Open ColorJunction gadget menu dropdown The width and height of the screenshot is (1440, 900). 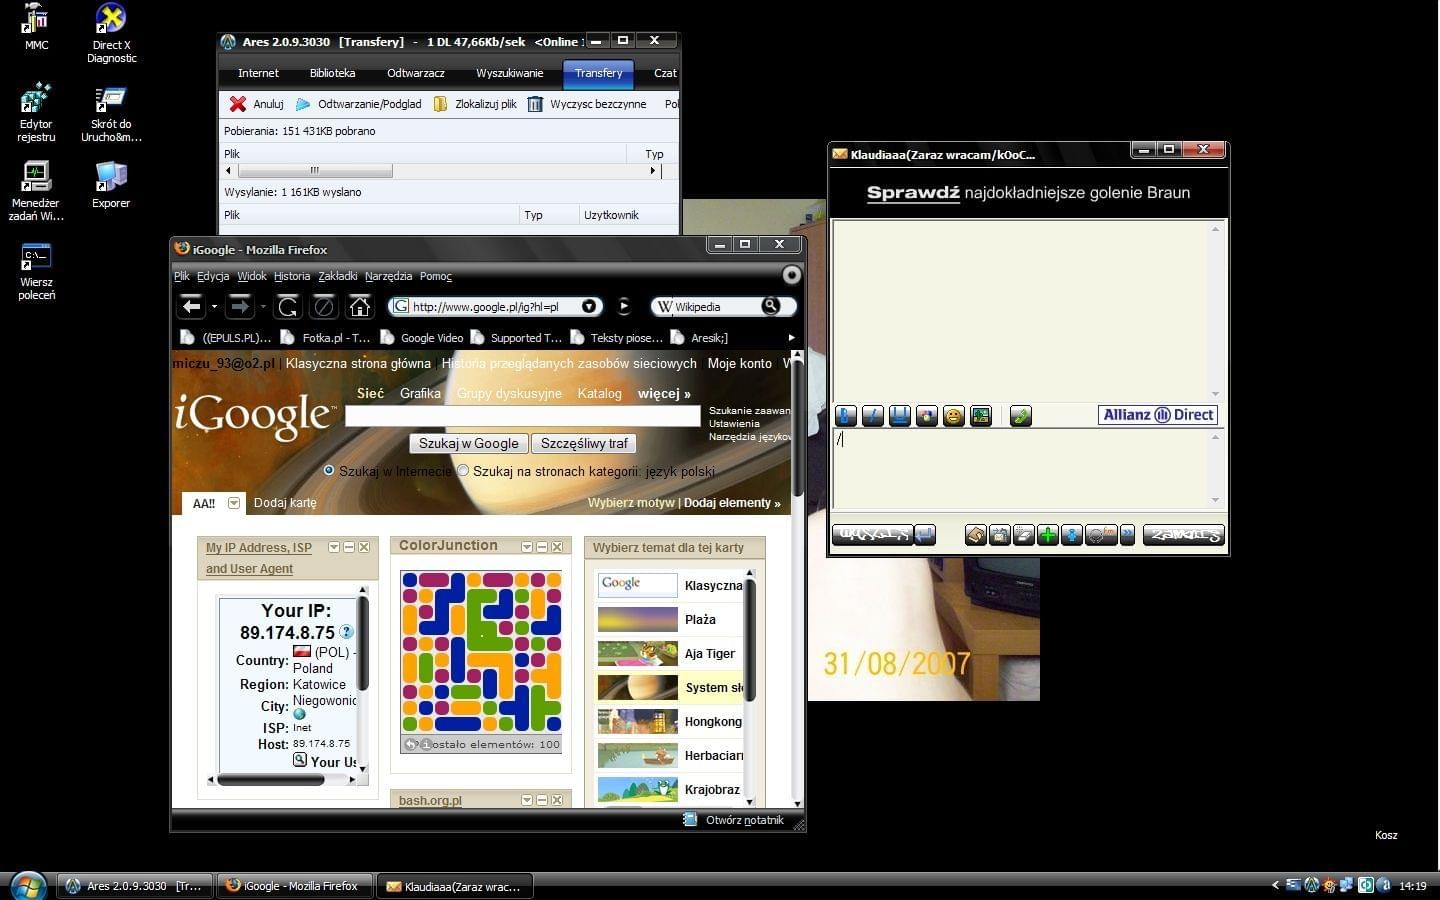527,547
